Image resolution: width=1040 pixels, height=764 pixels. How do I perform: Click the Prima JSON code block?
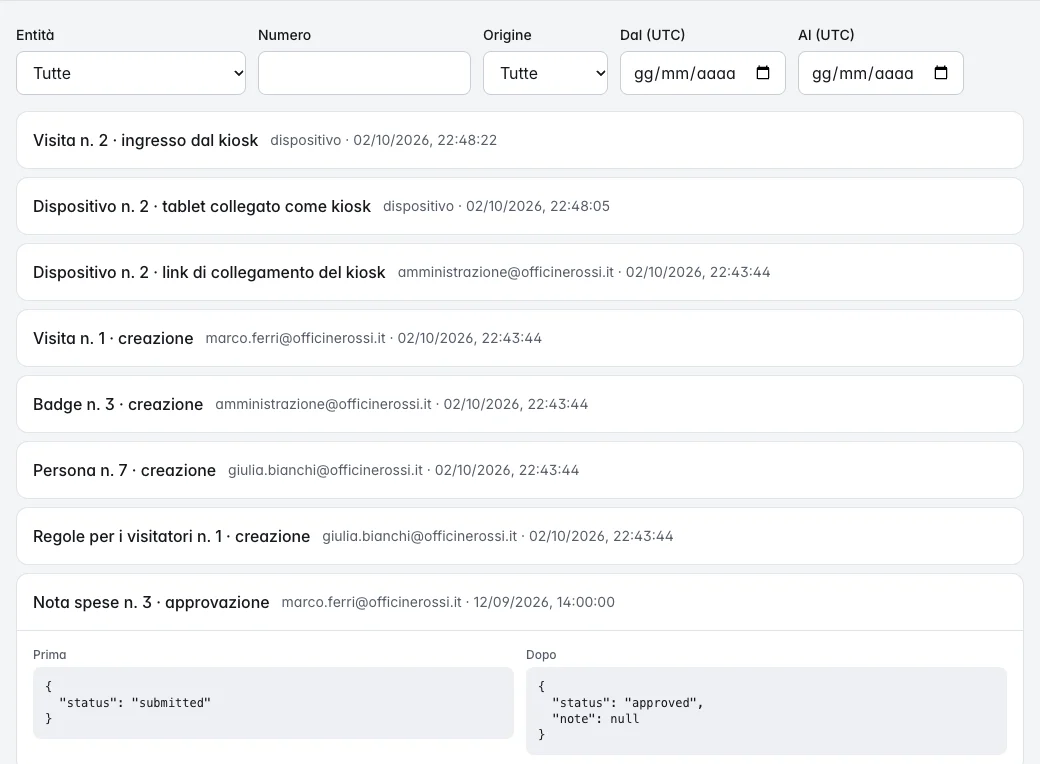(x=273, y=703)
